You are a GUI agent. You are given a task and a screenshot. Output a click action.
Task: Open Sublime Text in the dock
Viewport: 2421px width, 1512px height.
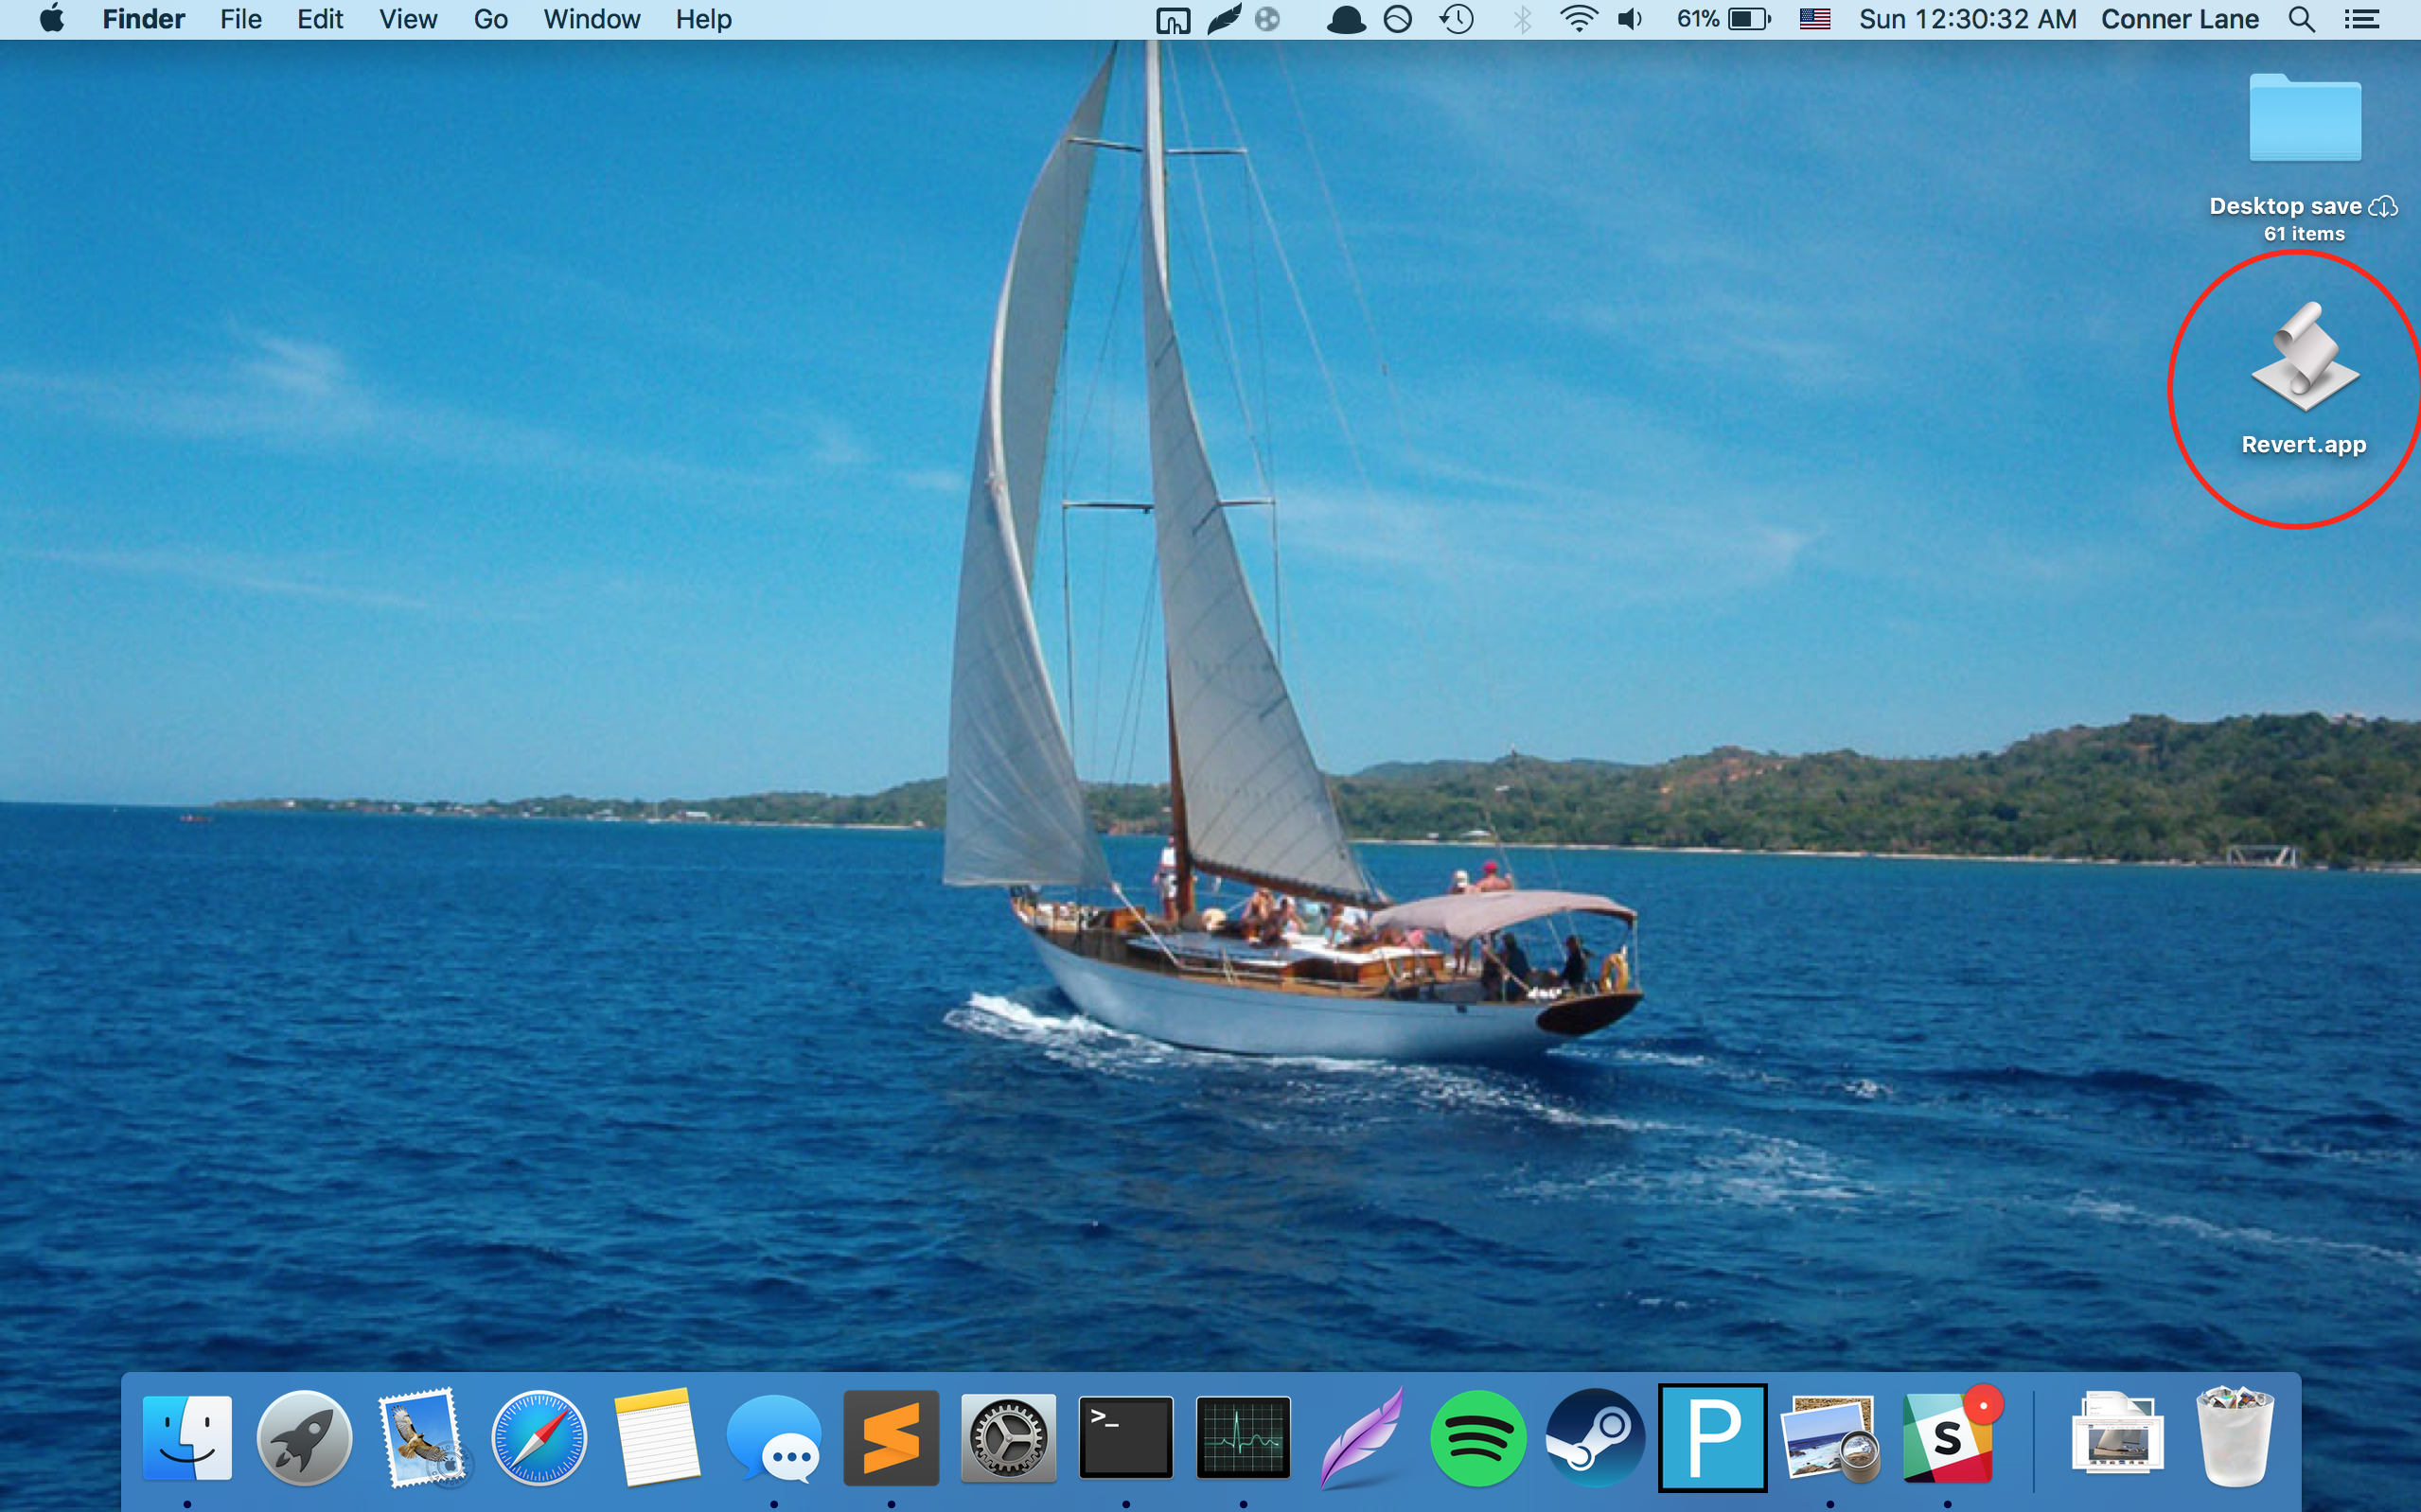click(891, 1438)
